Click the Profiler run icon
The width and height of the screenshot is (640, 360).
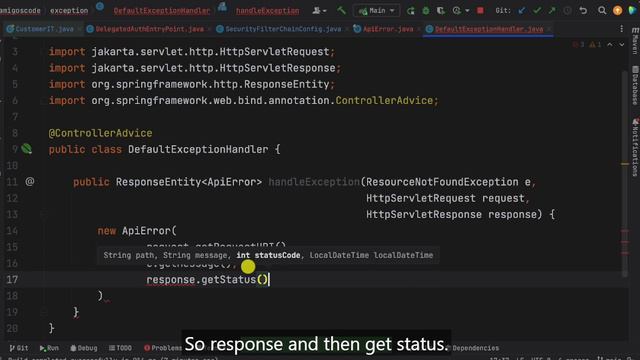point(456,11)
